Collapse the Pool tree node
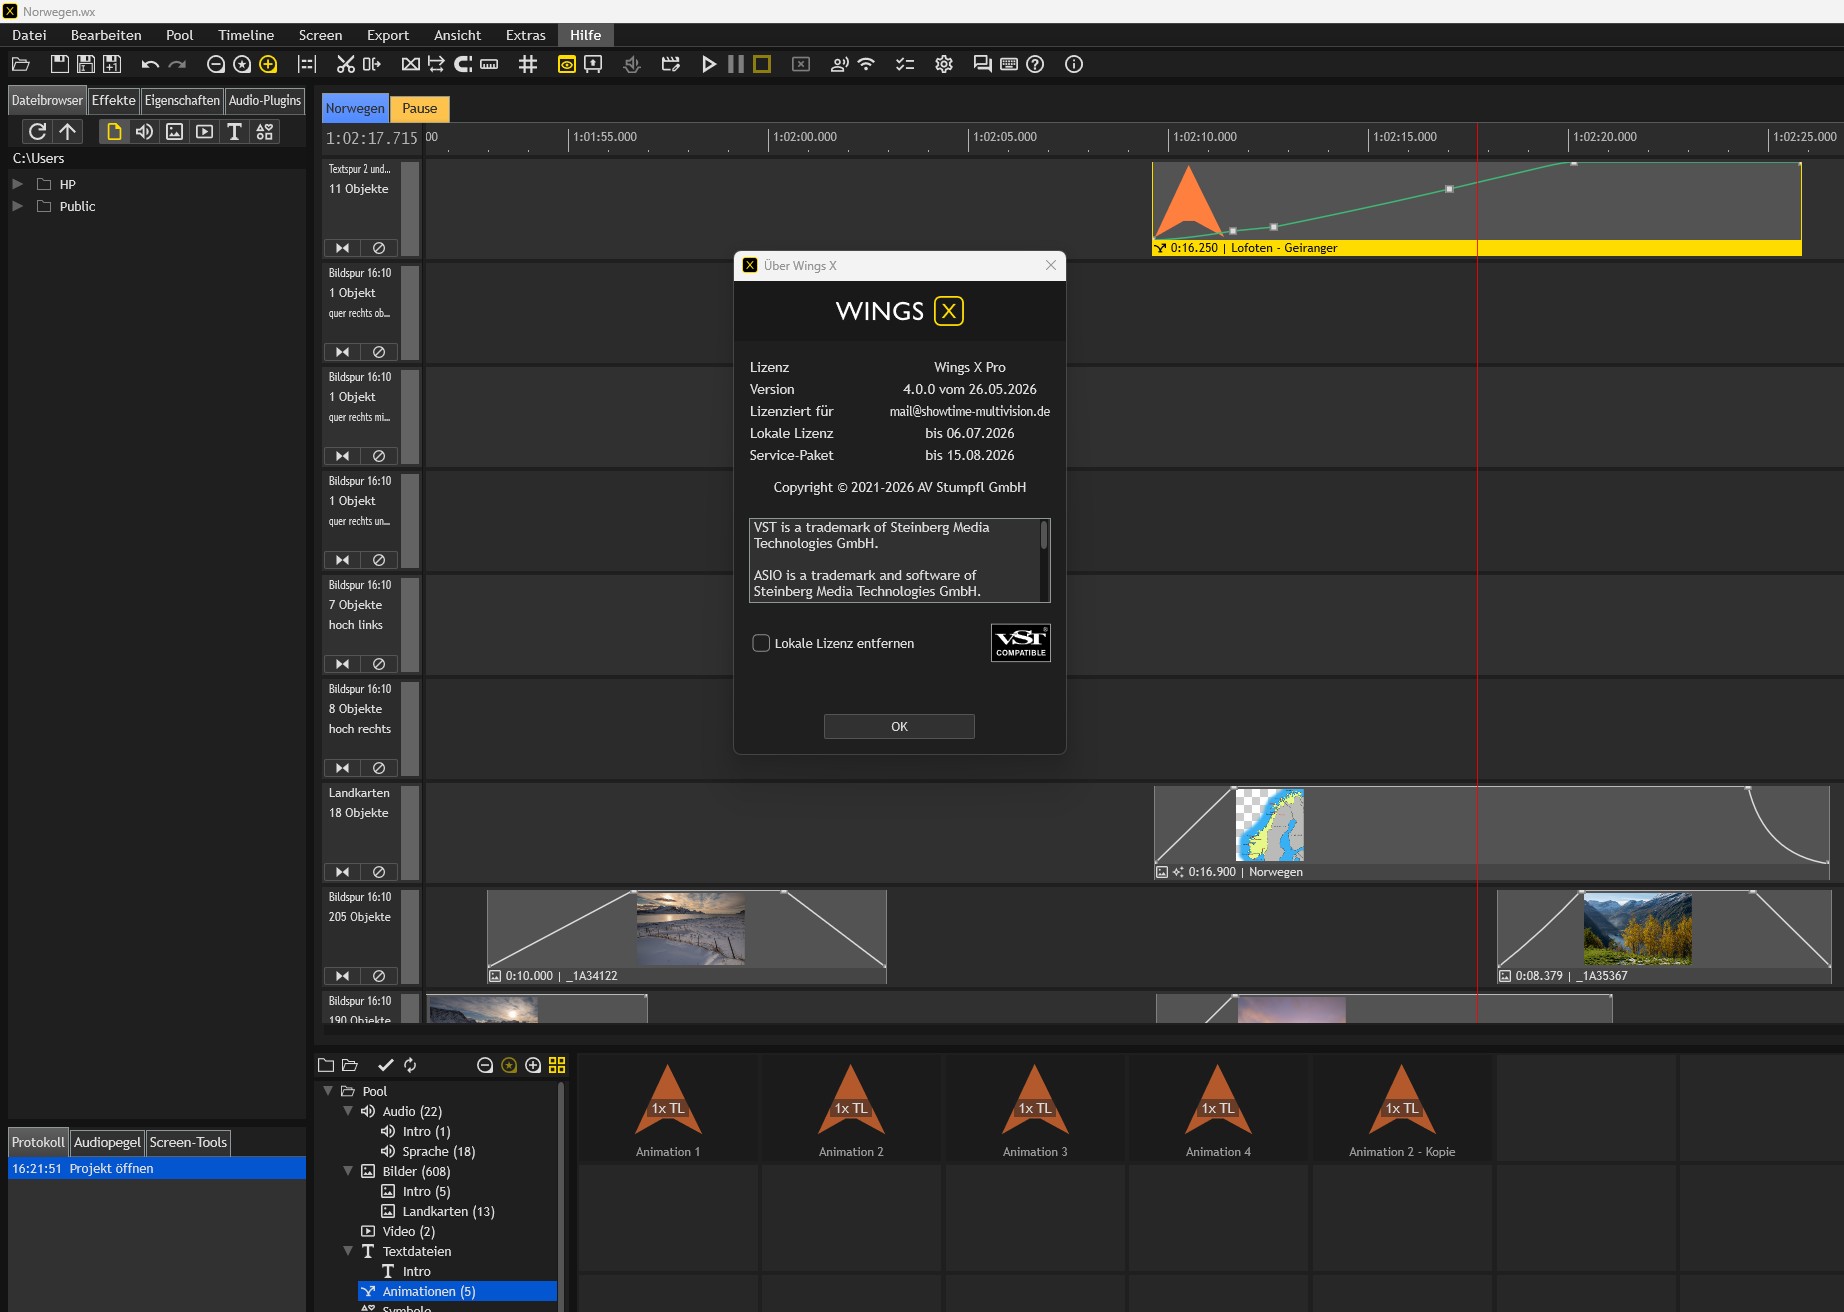This screenshot has width=1844, height=1312. [328, 1091]
